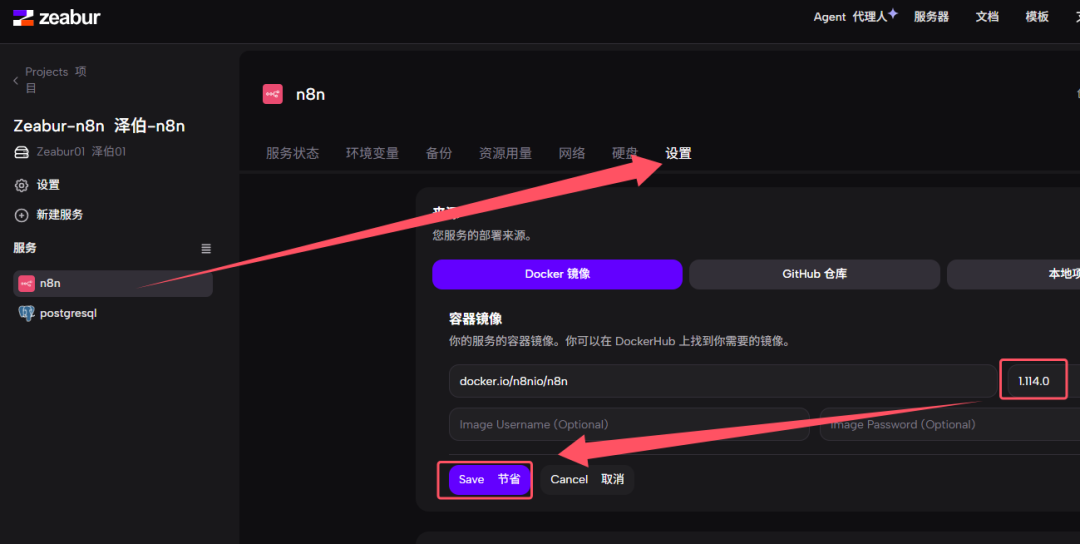Switch to the 设置 tab

678,154
